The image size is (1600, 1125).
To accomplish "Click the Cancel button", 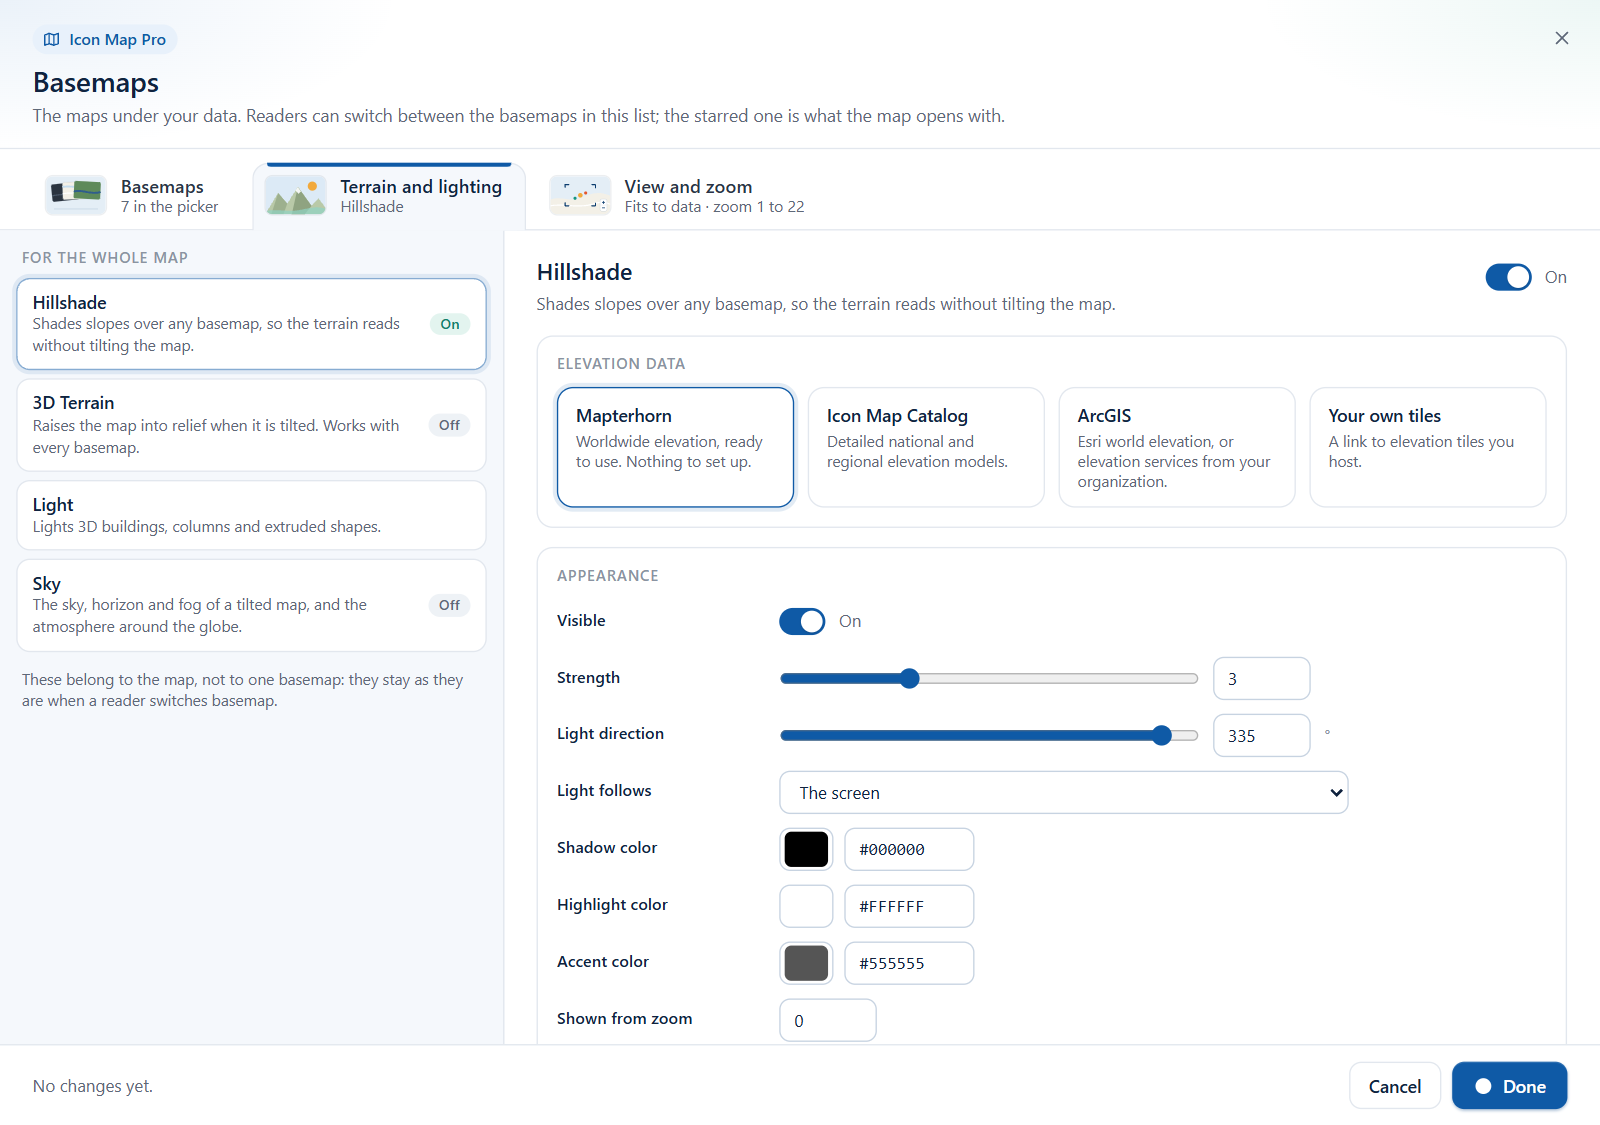I will pyautogui.click(x=1395, y=1086).
